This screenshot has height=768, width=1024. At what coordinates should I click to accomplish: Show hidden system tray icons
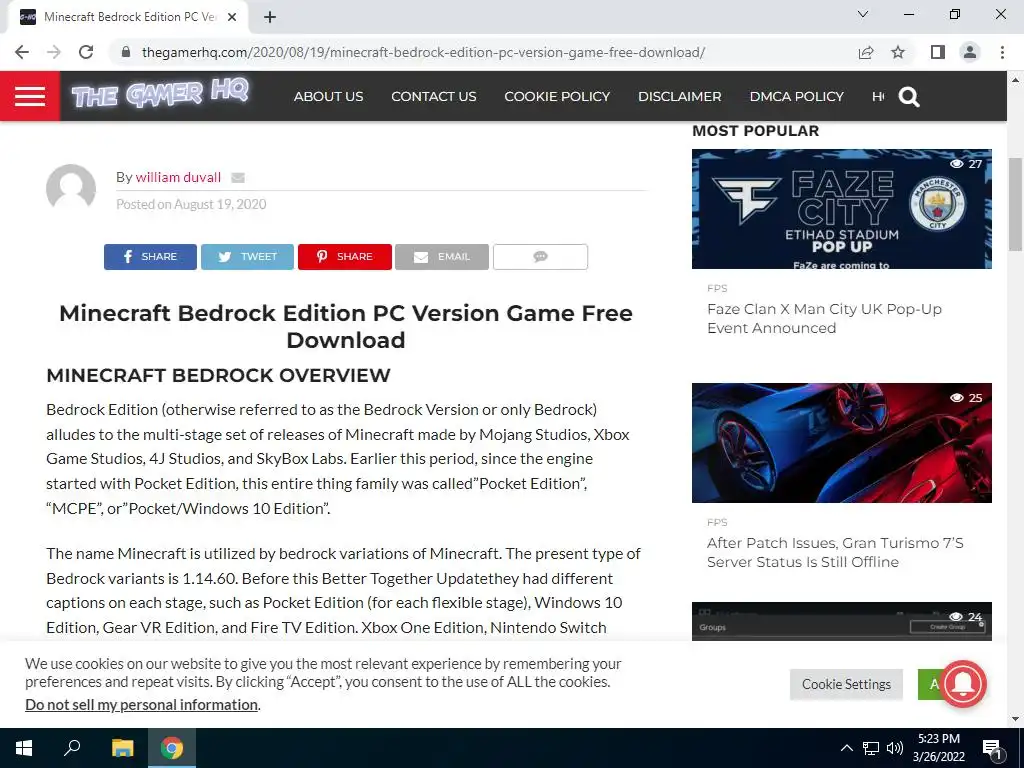pos(846,748)
